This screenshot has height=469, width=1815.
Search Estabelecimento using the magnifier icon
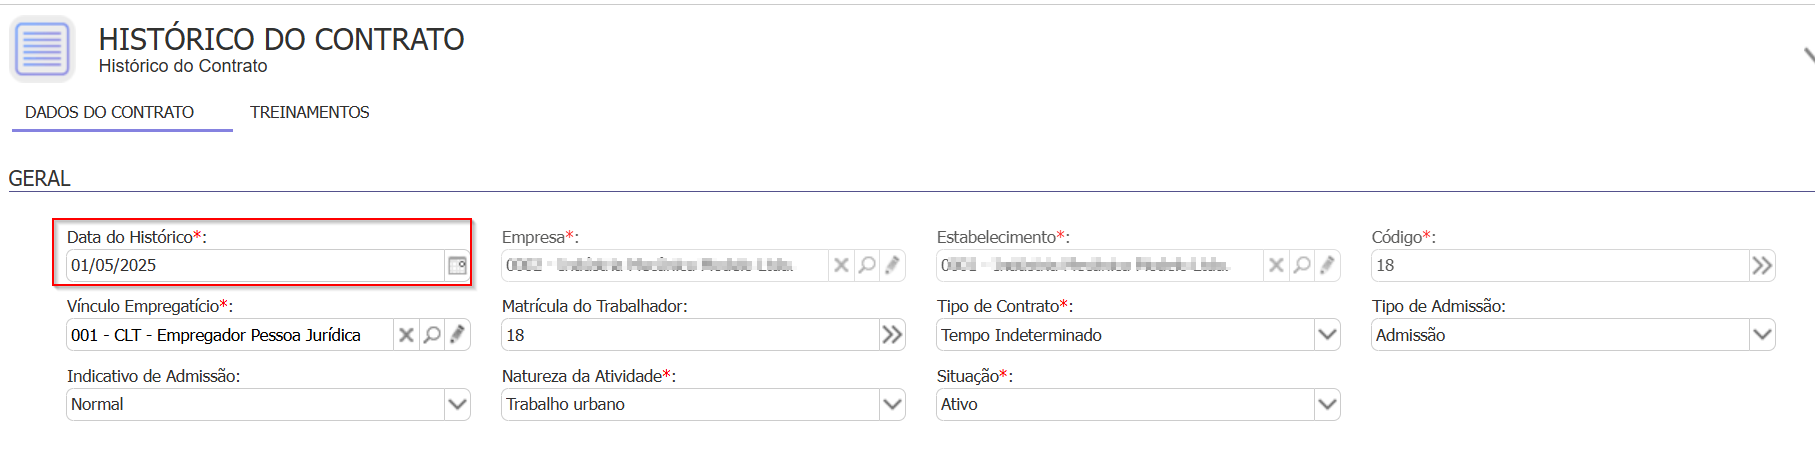tap(1302, 265)
